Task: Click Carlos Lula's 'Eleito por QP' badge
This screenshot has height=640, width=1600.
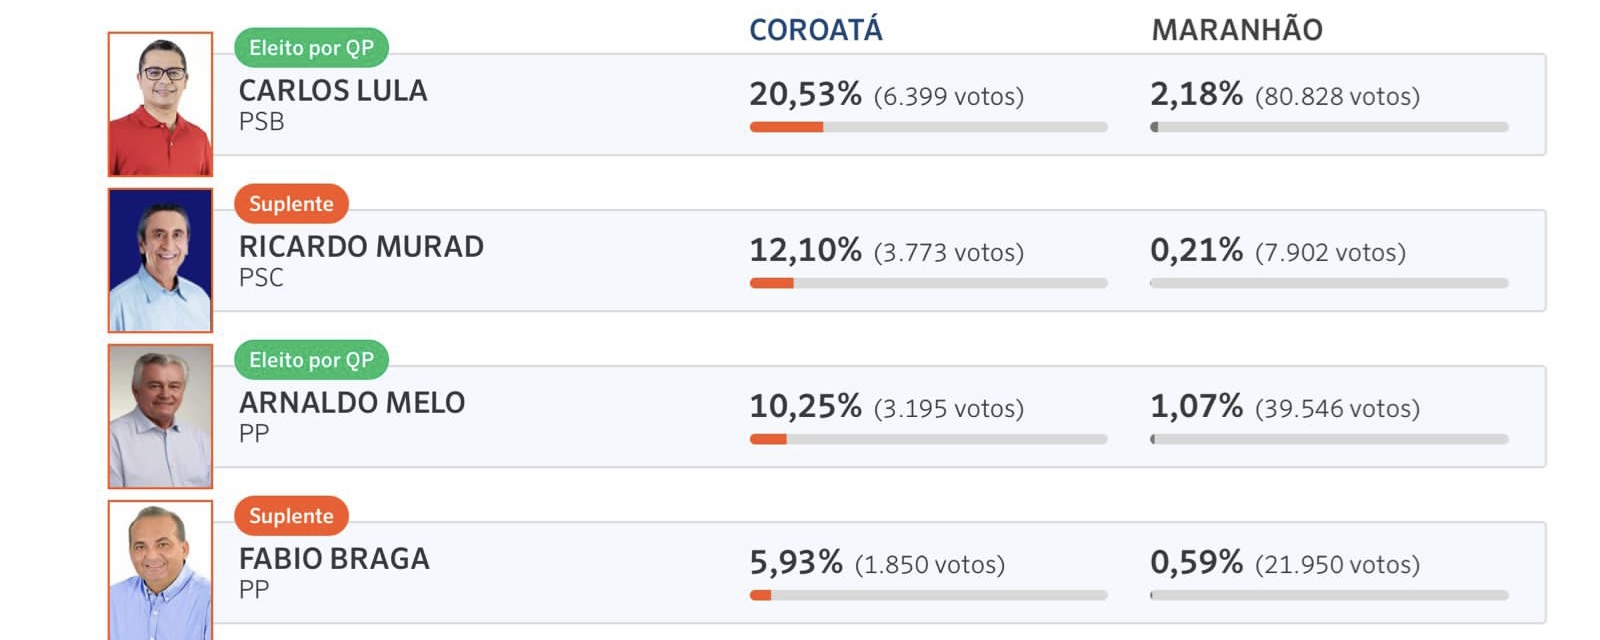Action: pos(311,48)
